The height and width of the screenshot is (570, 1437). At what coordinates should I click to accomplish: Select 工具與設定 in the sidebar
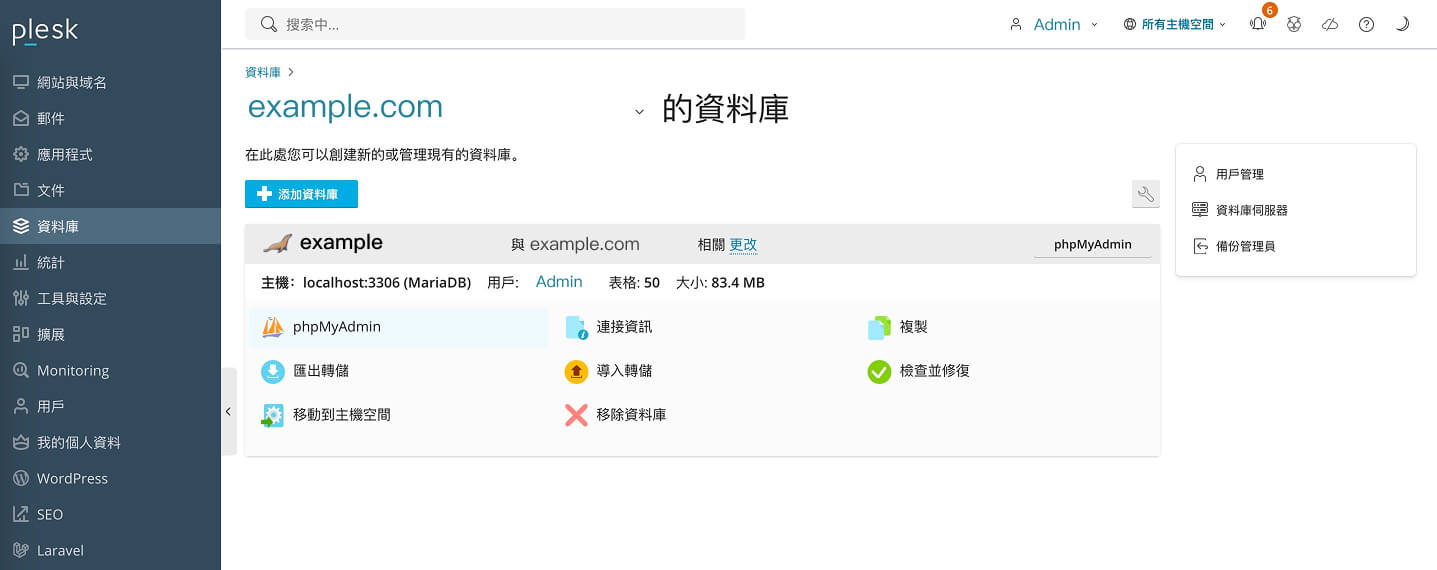click(x=72, y=298)
